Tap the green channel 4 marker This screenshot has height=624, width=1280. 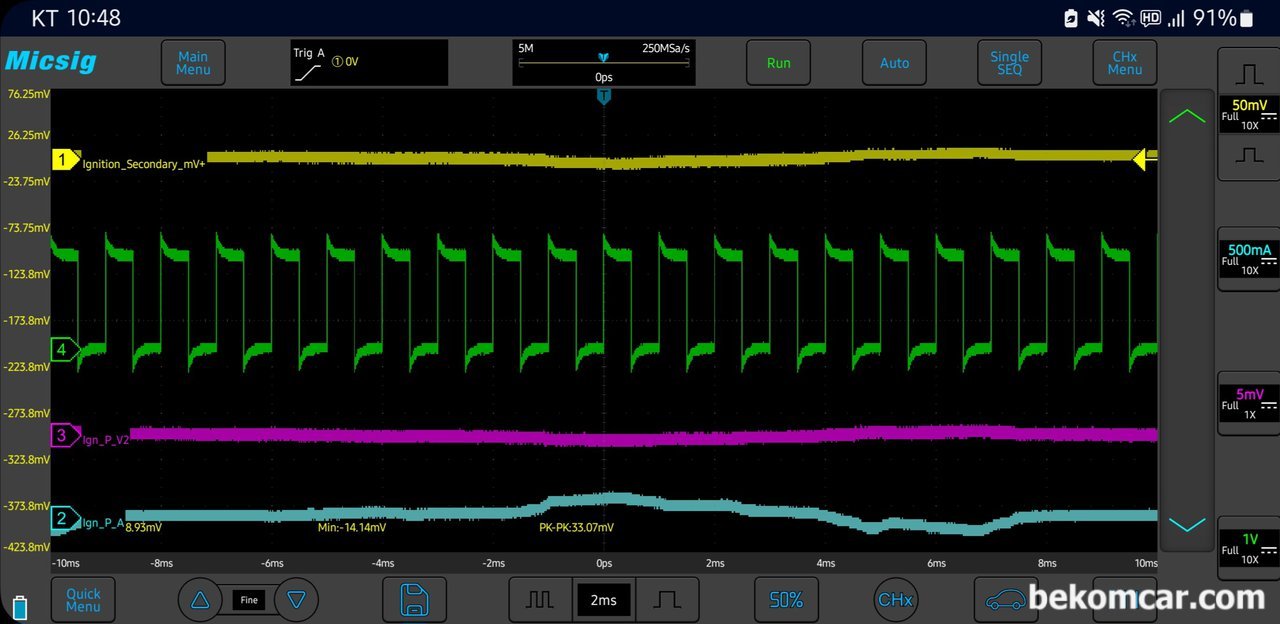(65, 350)
